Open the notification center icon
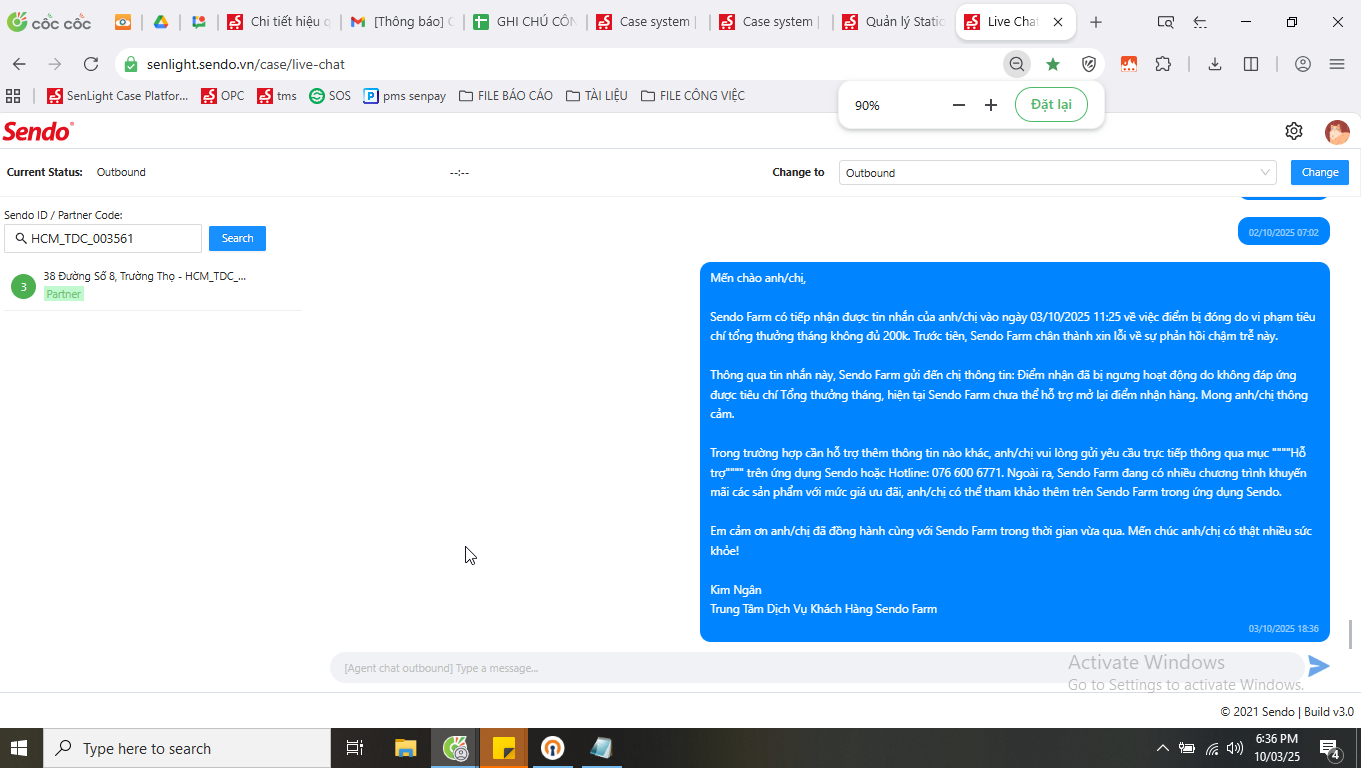 (1330, 749)
